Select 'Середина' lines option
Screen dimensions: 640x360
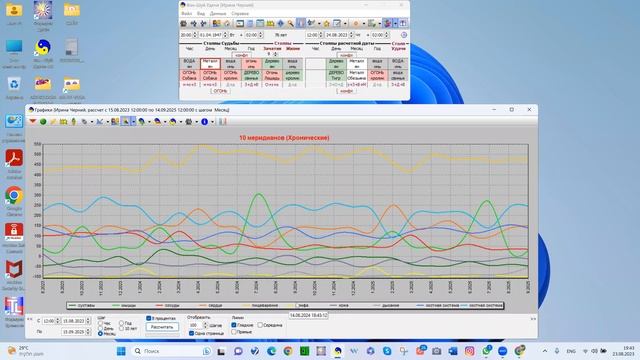pyautogui.click(x=260, y=325)
